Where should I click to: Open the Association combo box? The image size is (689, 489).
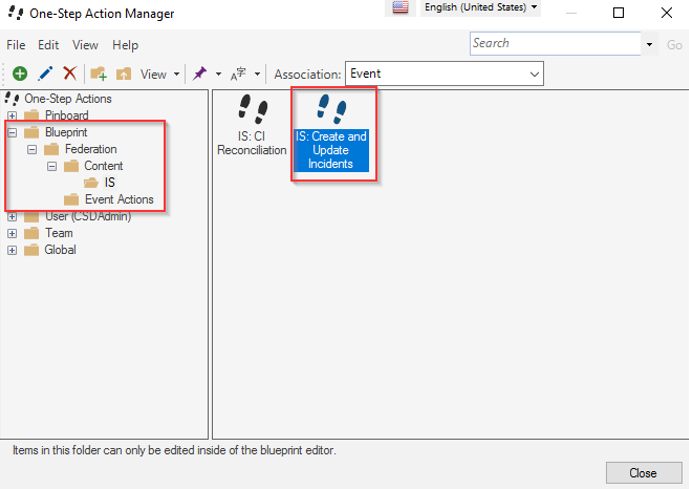click(443, 74)
